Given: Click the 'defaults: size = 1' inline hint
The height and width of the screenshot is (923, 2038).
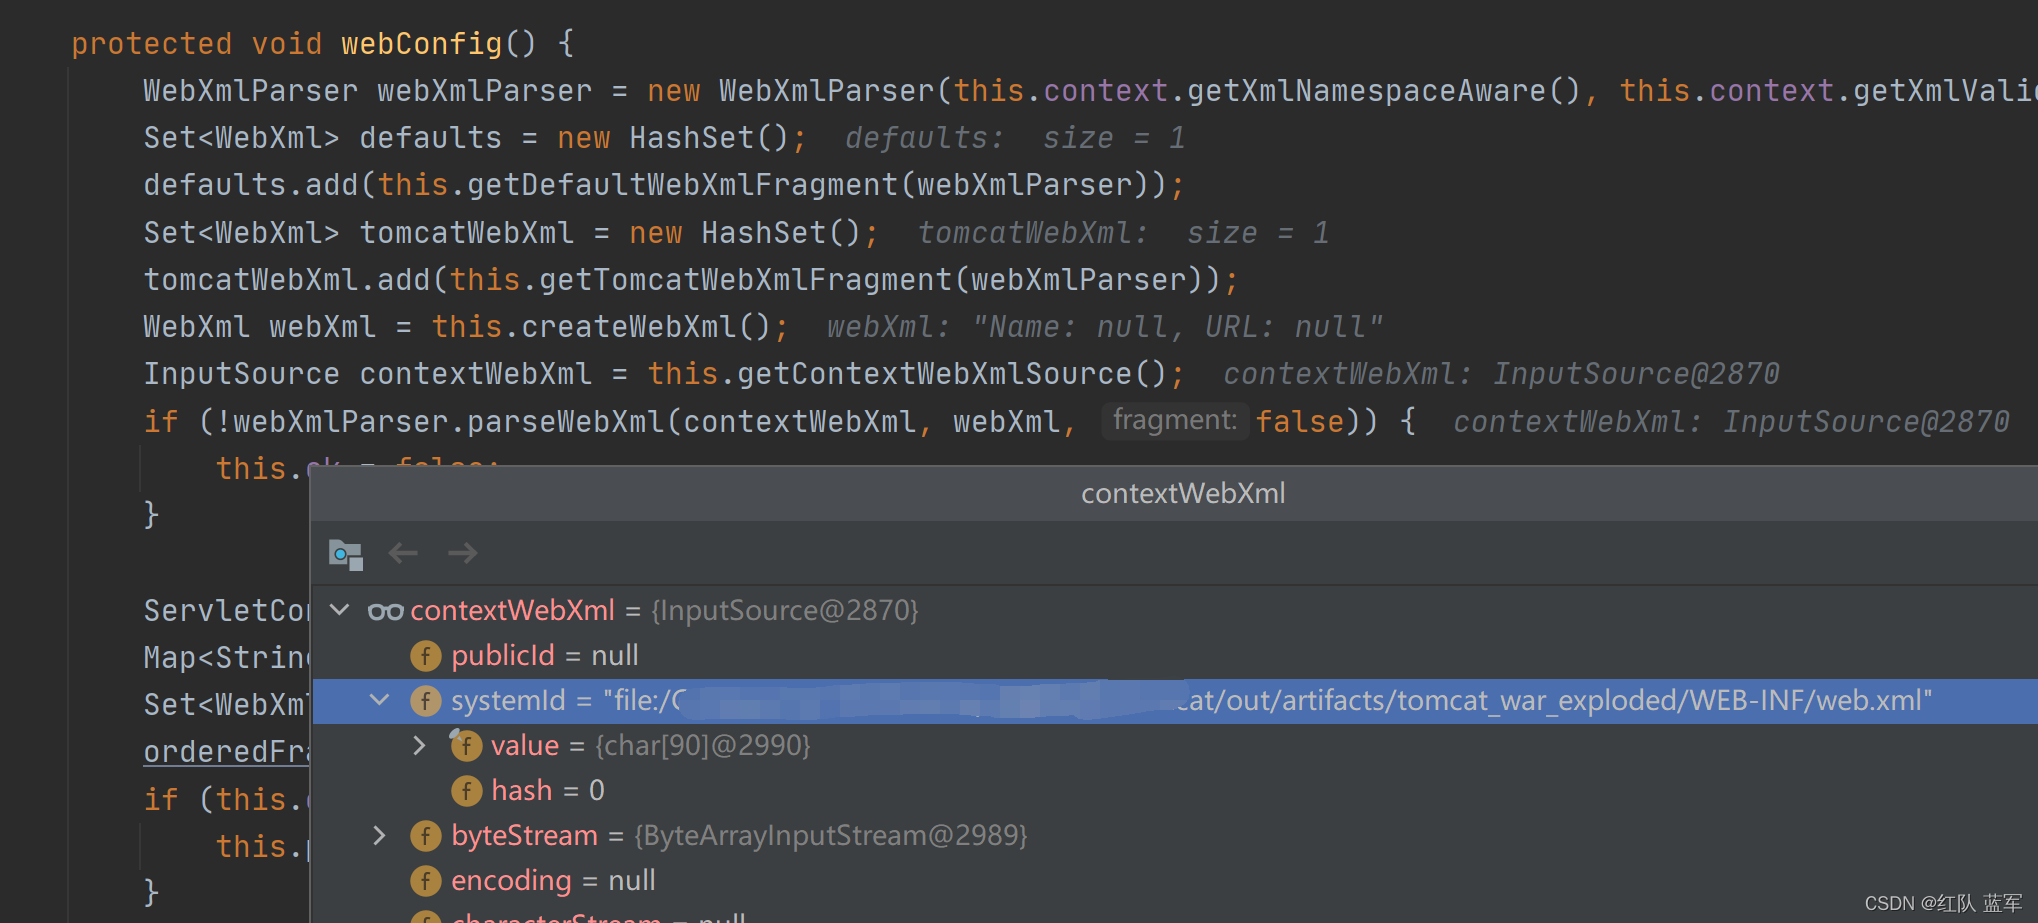Looking at the screenshot, I should point(1015,138).
